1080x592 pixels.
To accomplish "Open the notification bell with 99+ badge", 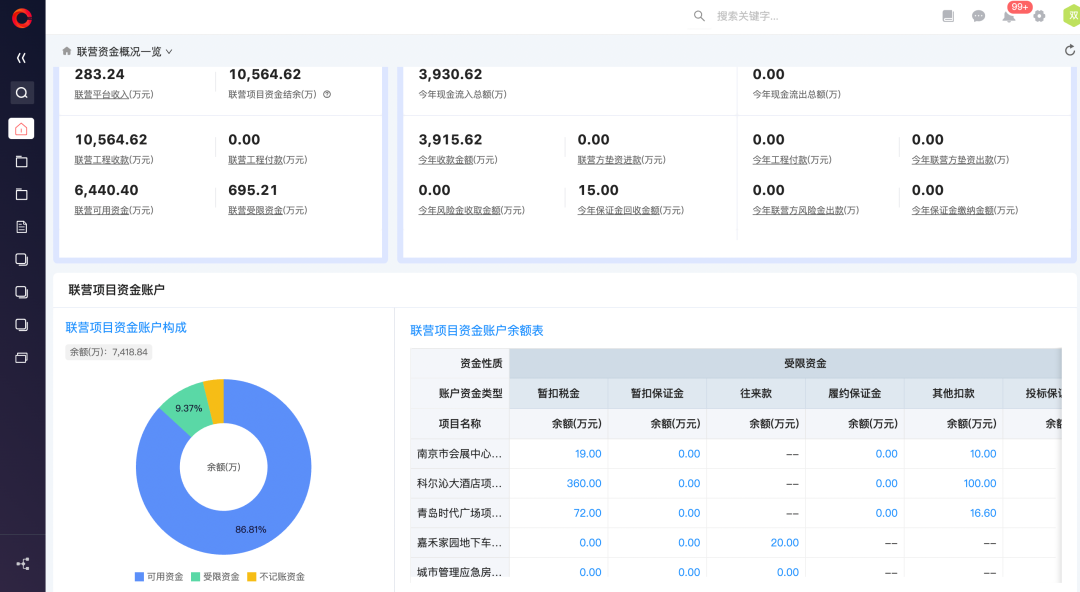I will pyautogui.click(x=1009, y=16).
